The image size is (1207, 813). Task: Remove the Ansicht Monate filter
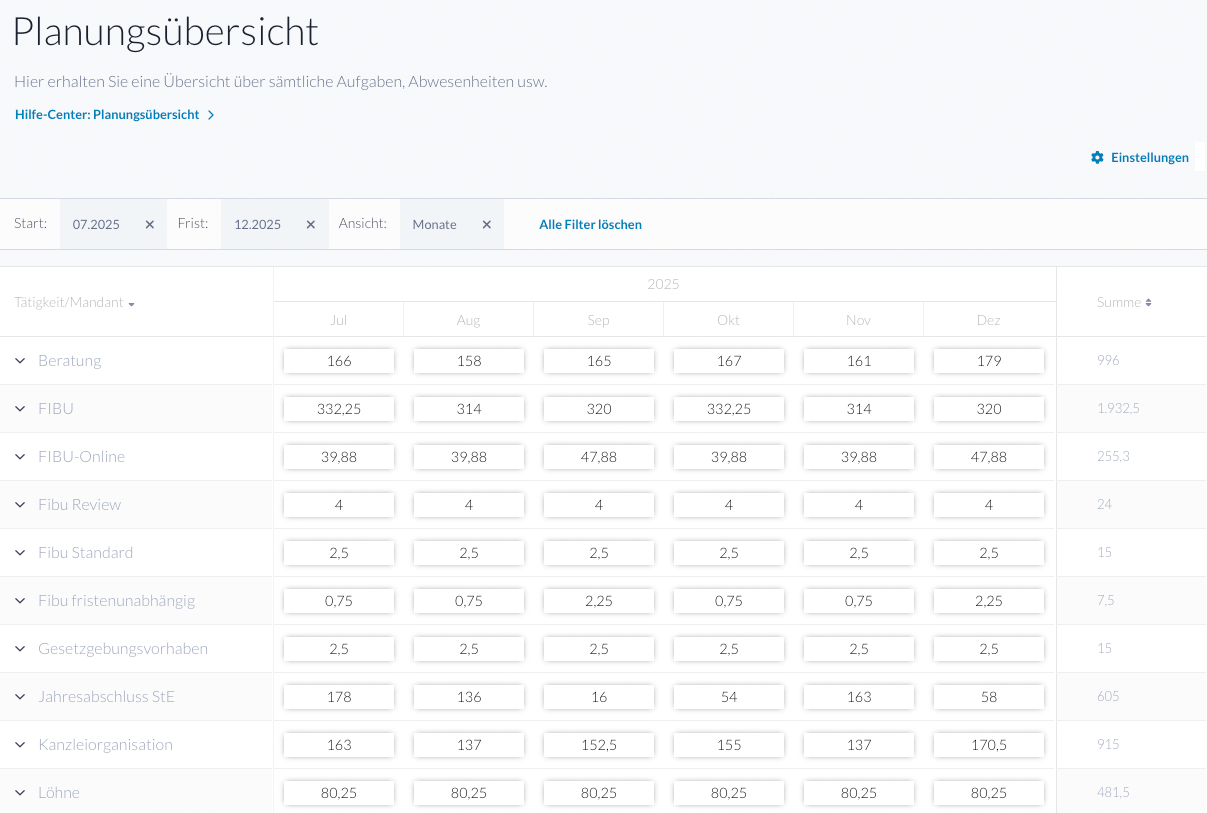pyautogui.click(x=487, y=225)
